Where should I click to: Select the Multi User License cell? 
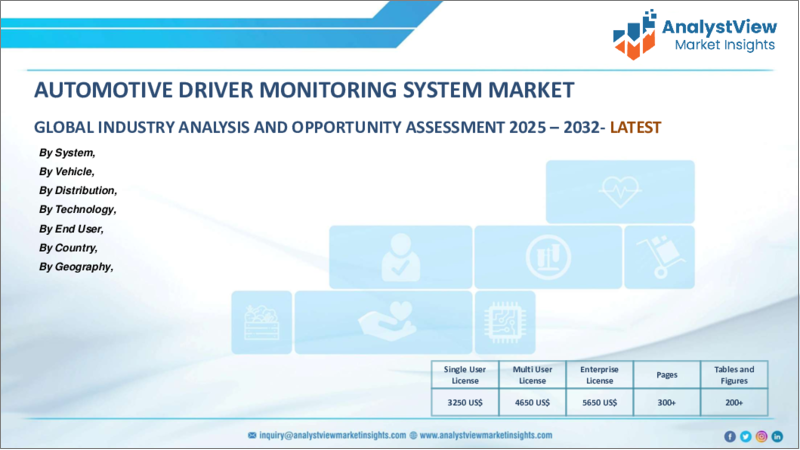(530, 374)
